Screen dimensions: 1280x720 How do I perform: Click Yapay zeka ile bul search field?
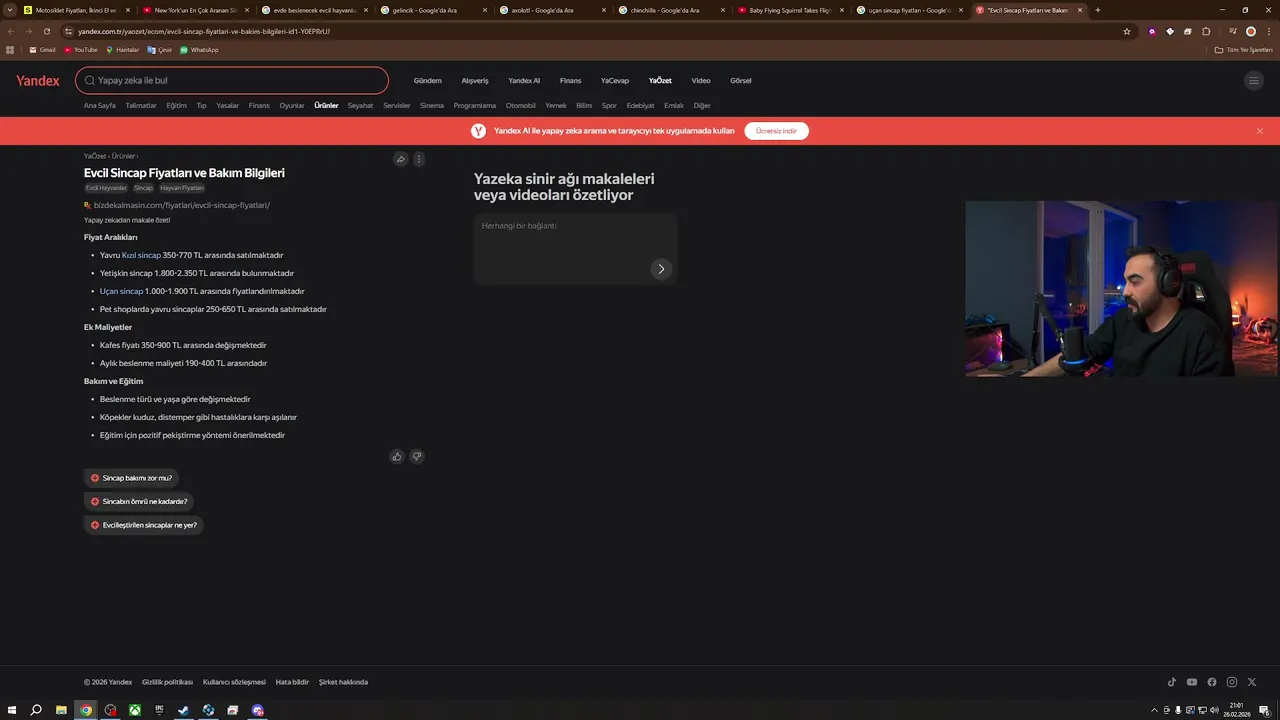tap(232, 80)
